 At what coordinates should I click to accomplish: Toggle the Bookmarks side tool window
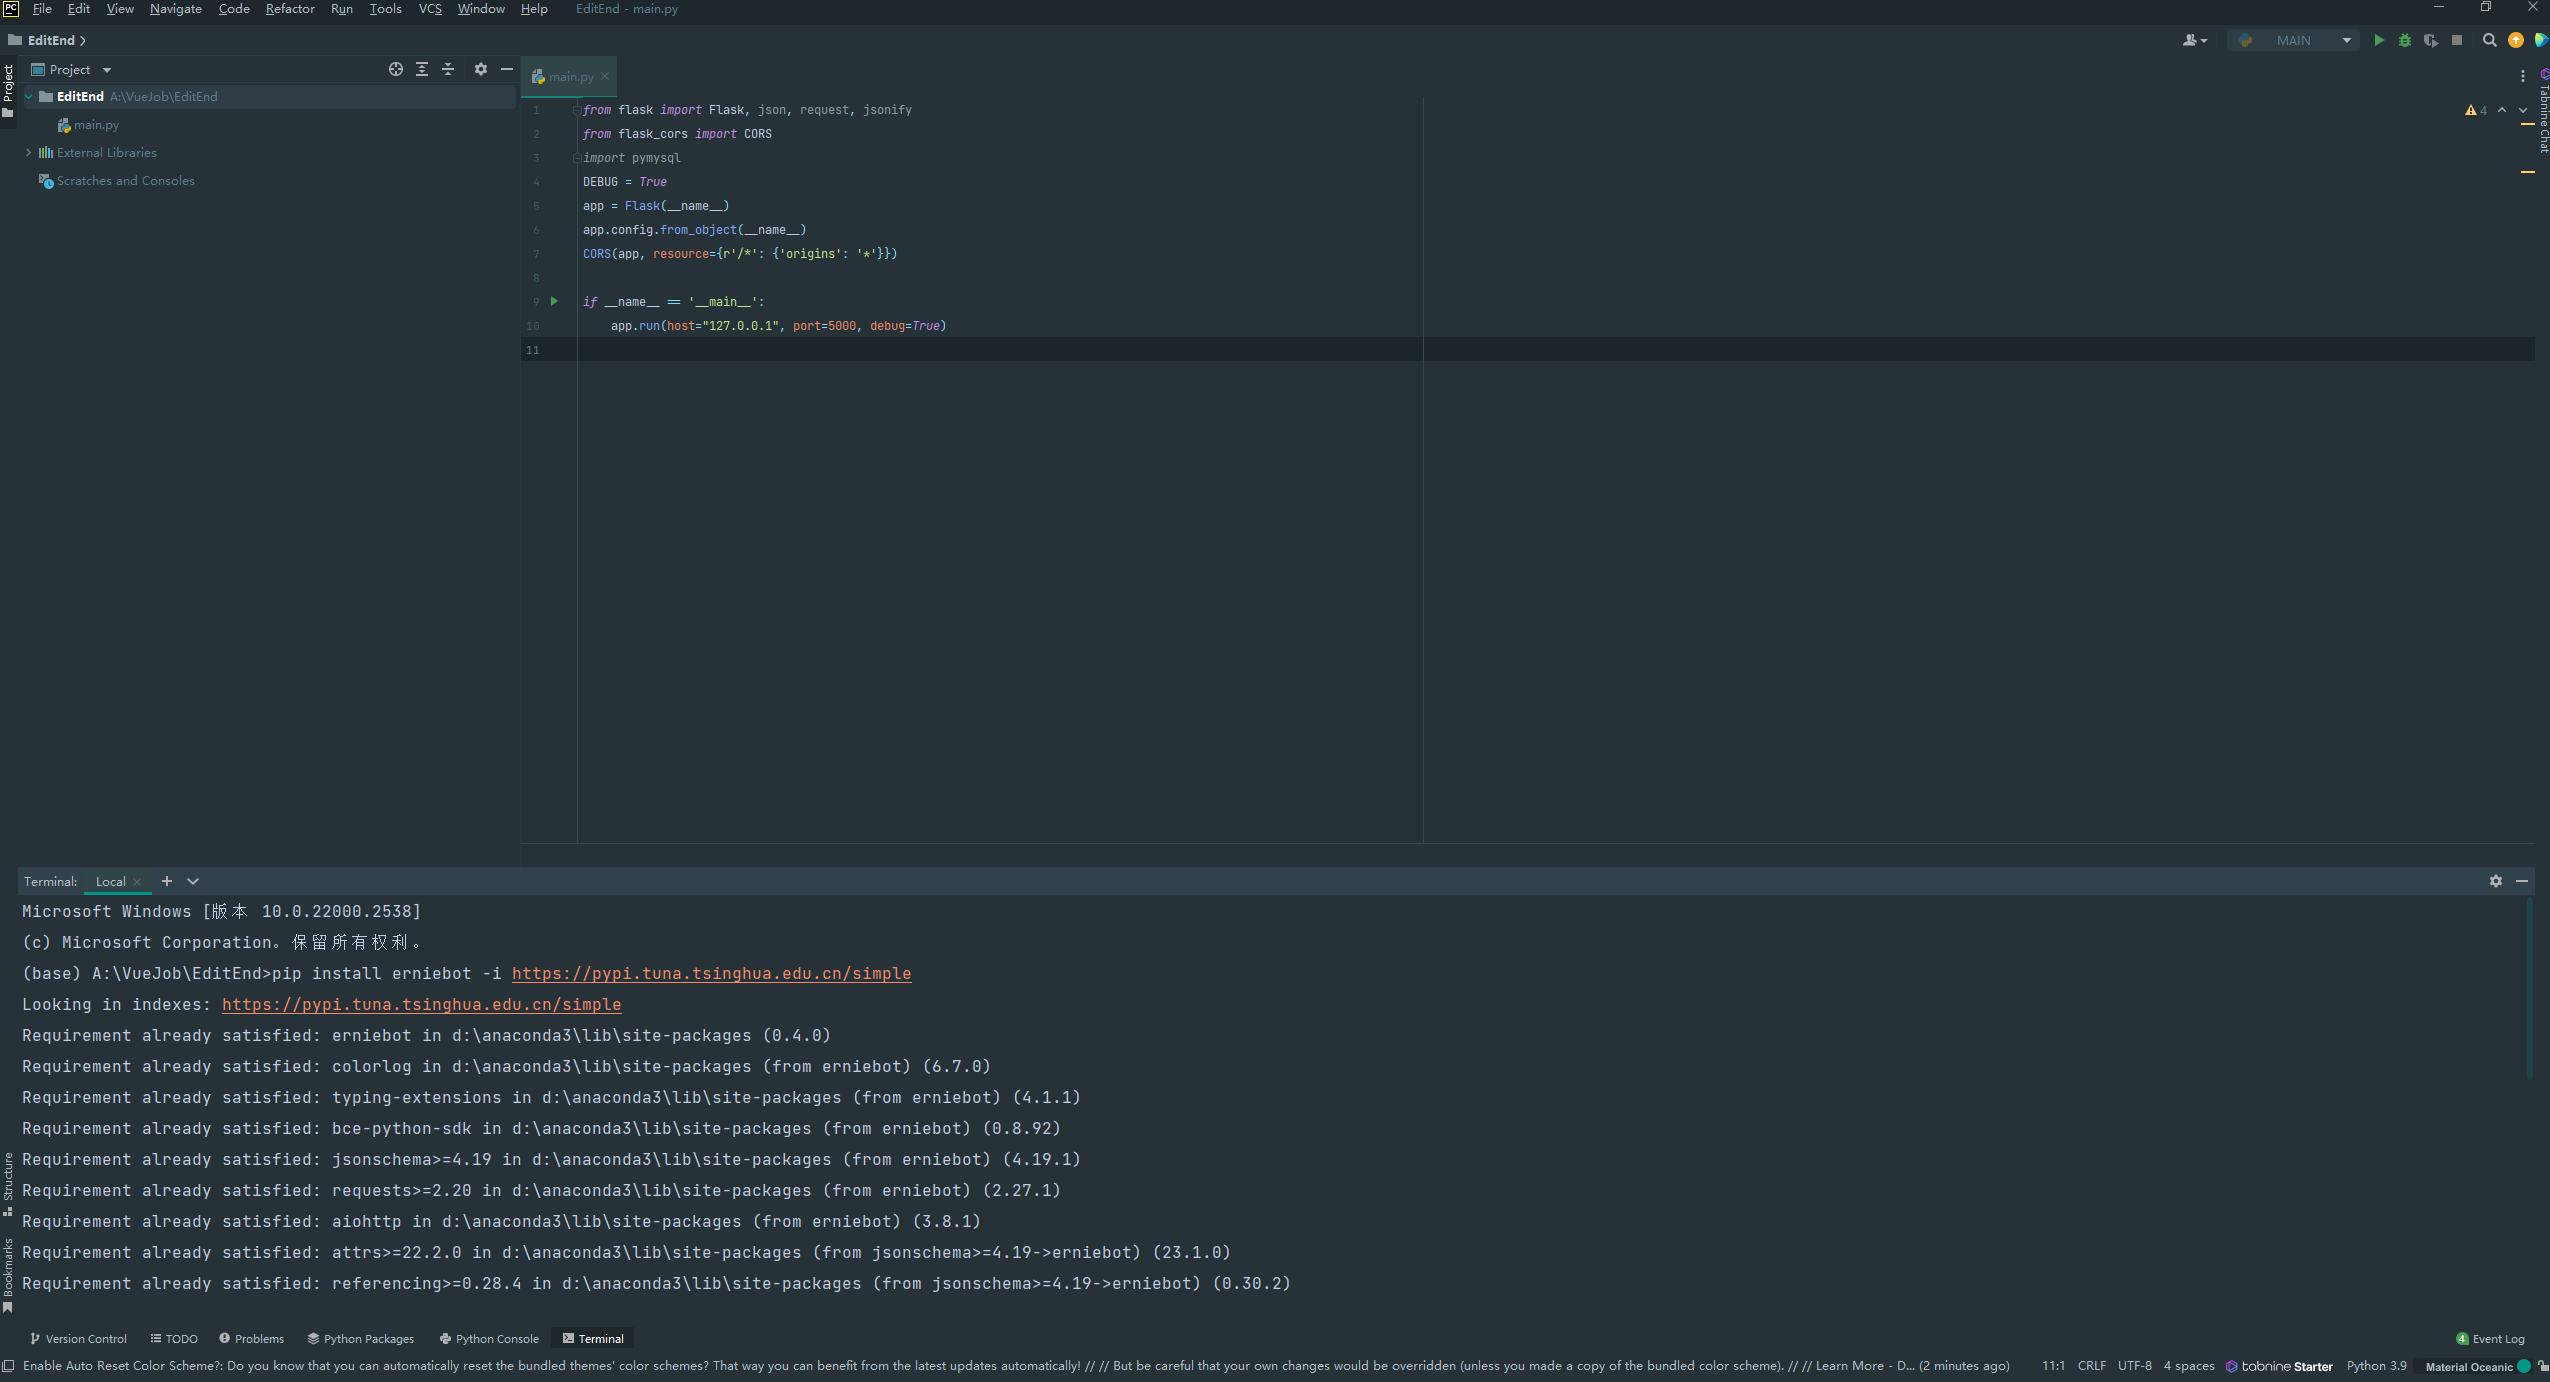point(8,1275)
